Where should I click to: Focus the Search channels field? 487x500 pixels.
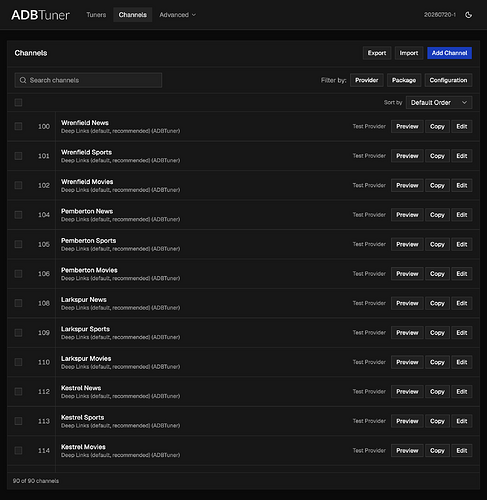pos(88,80)
